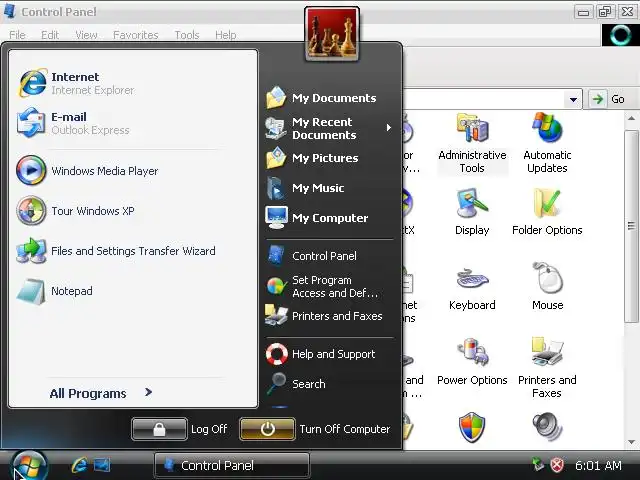Start Tour Windows XP

(x=76, y=211)
